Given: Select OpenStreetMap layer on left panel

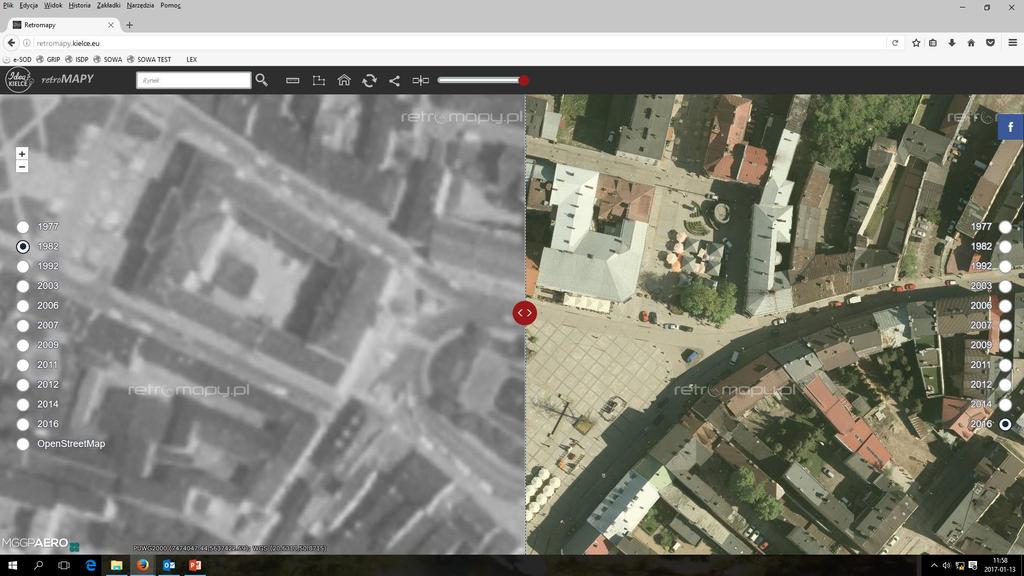Looking at the screenshot, I should pyautogui.click(x=23, y=443).
